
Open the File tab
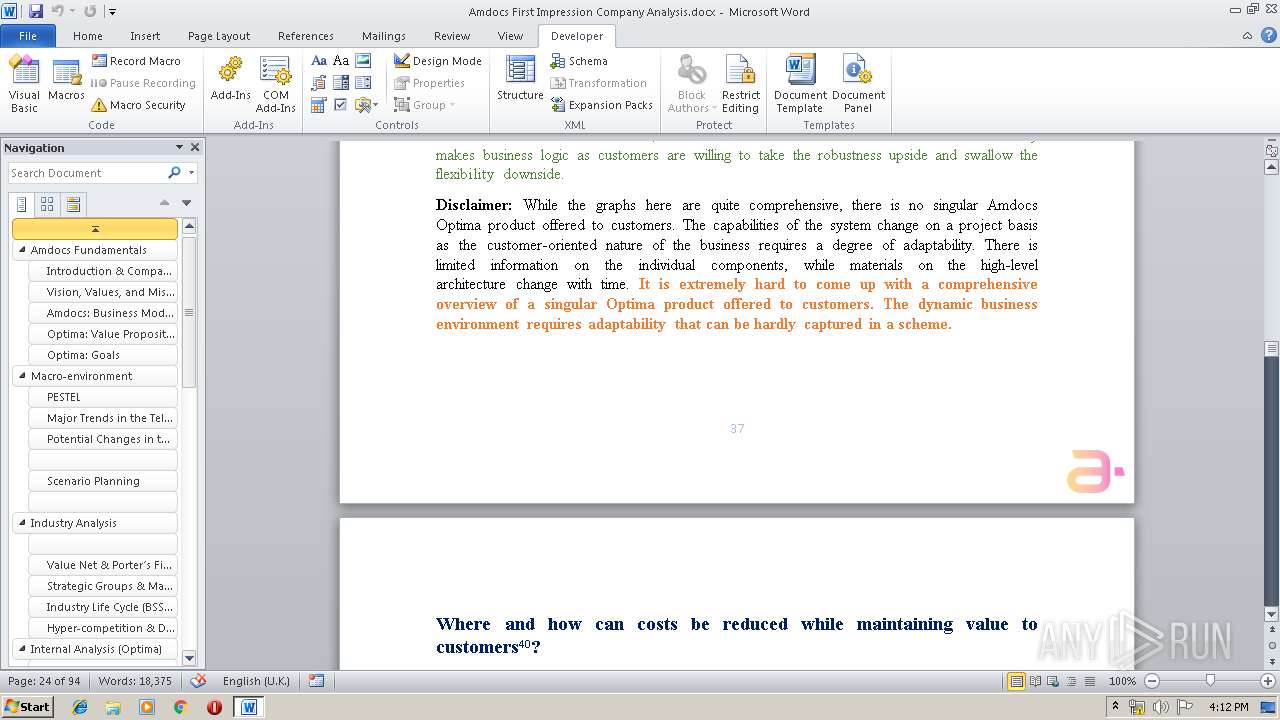click(x=28, y=36)
